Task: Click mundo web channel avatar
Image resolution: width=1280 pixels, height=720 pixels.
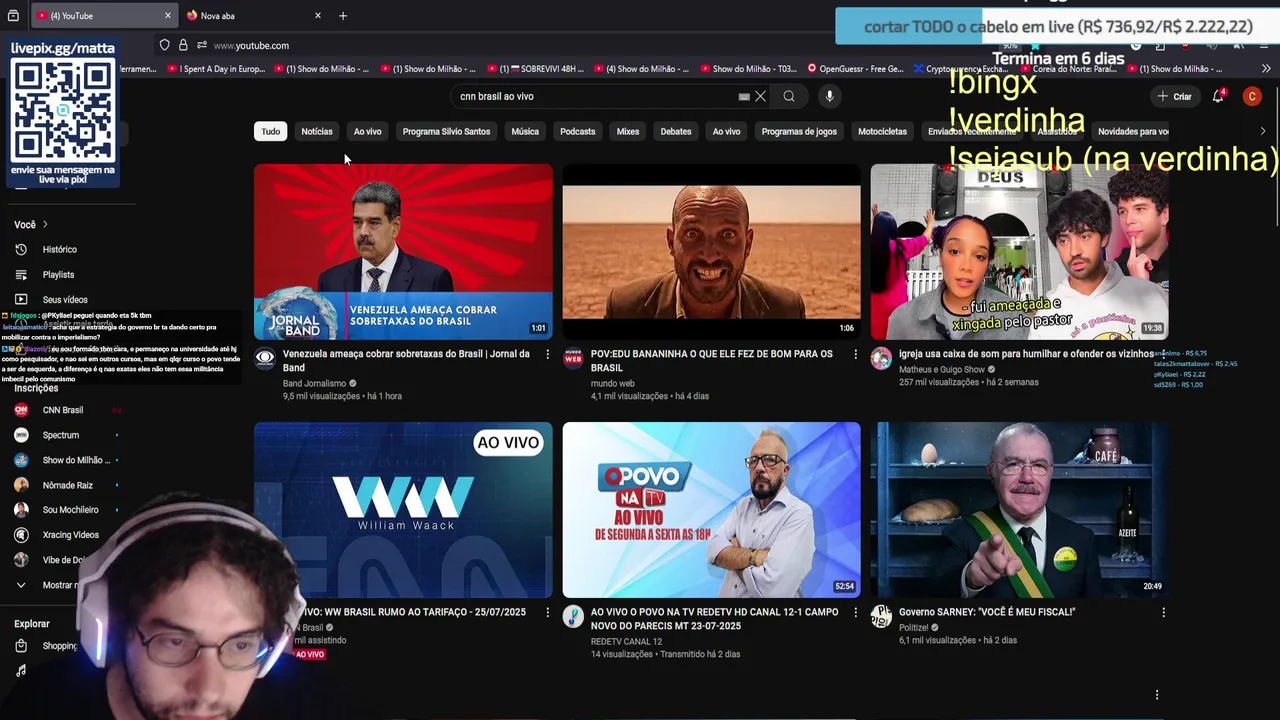Action: 573,358
